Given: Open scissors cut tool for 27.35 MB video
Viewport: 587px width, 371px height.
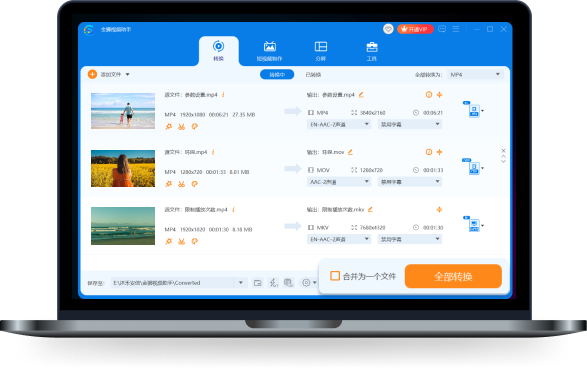Looking at the screenshot, I should point(182,127).
